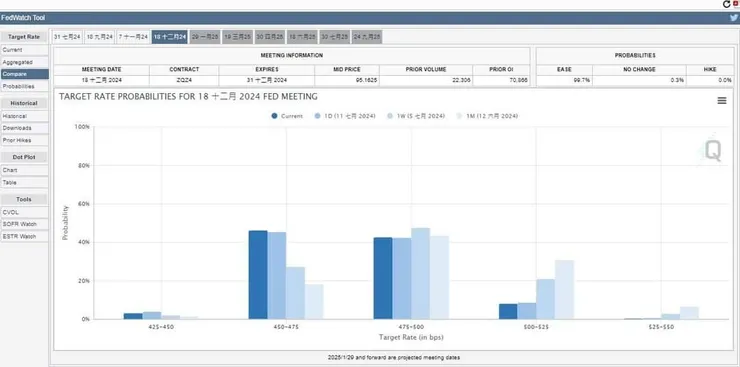Toggle the 1W (5 七月 2024) series

click(415, 116)
